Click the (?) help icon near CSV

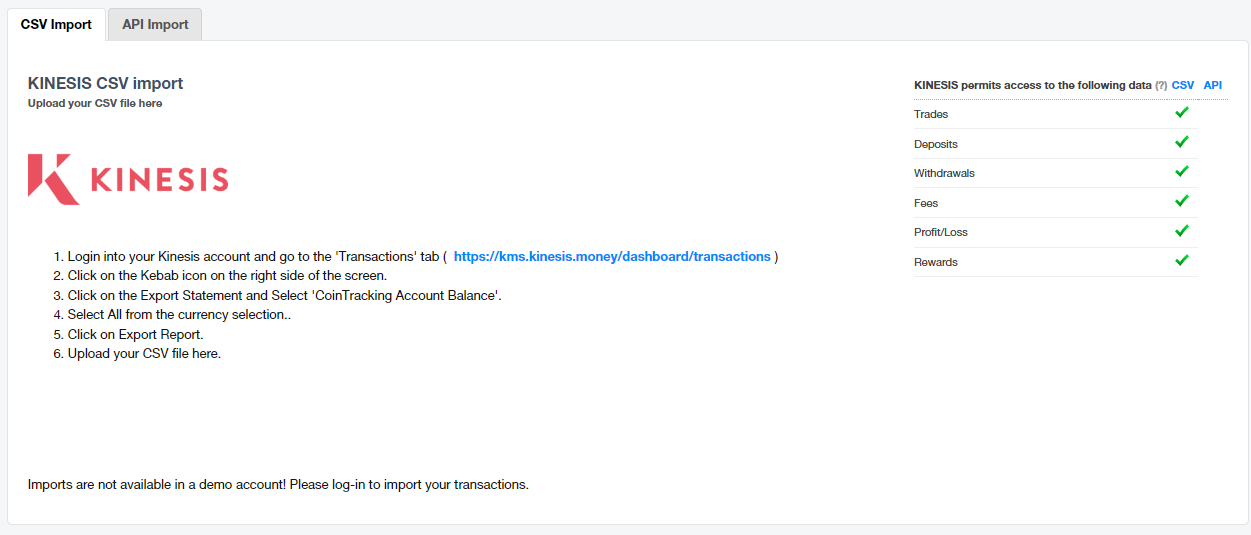click(1161, 86)
